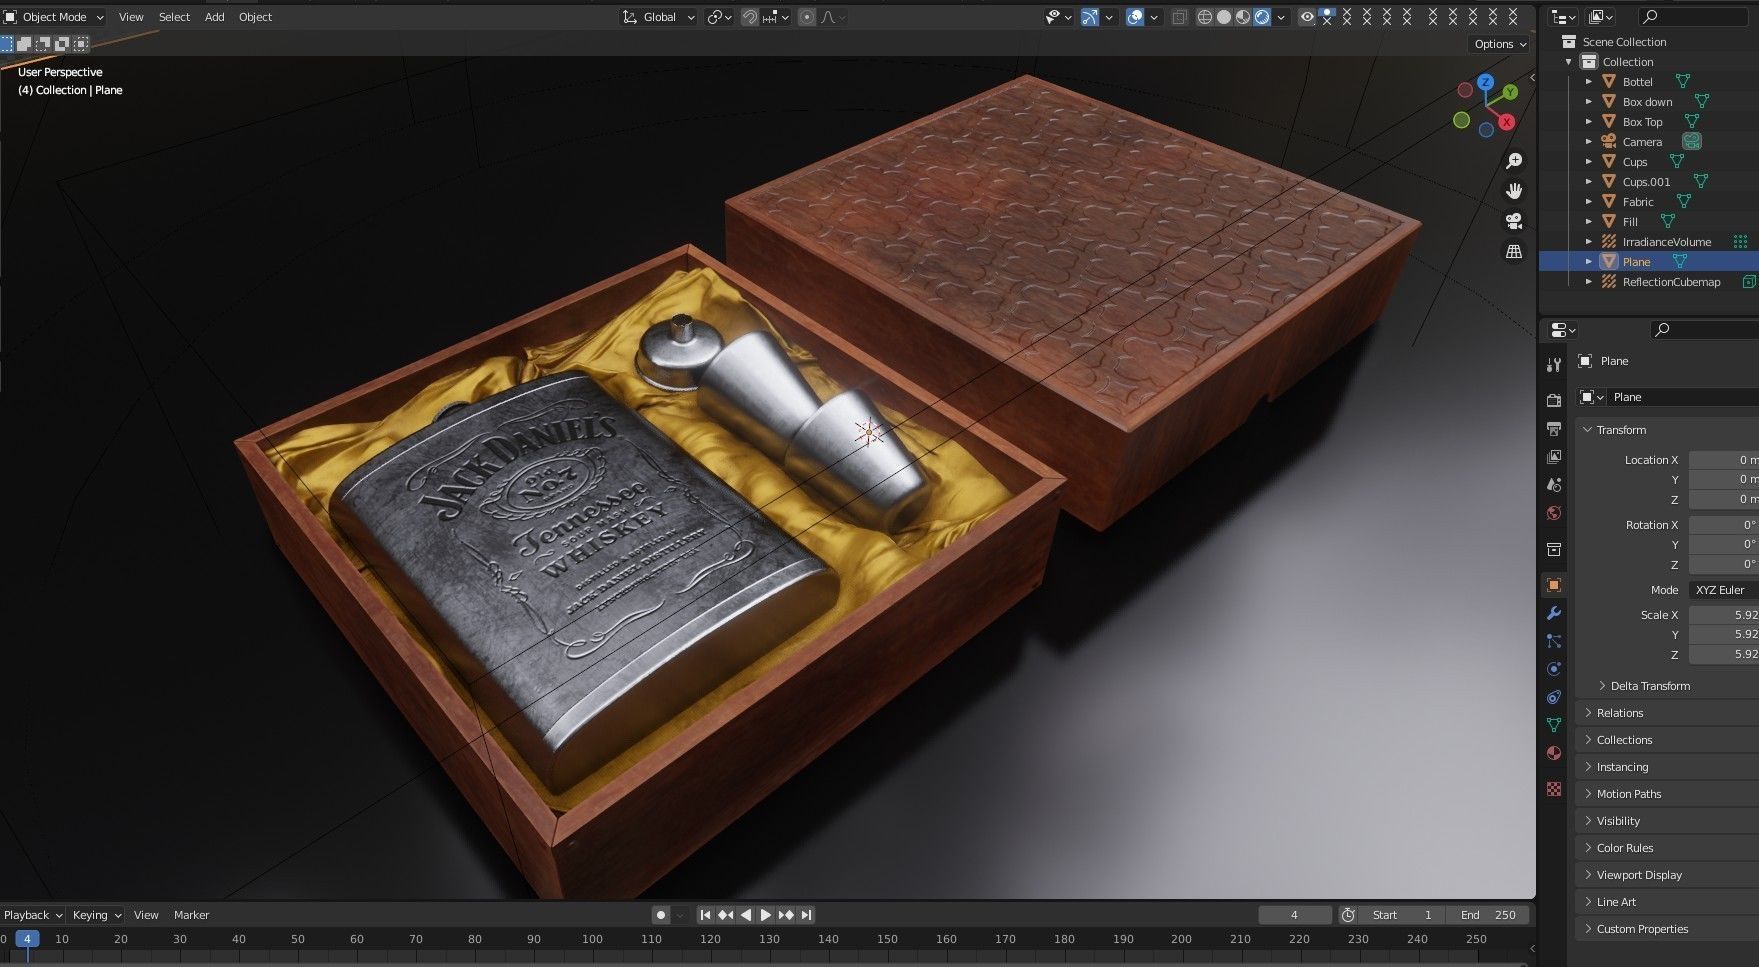Open the Physics properties tab
The width and height of the screenshot is (1759, 967).
[x=1553, y=669]
